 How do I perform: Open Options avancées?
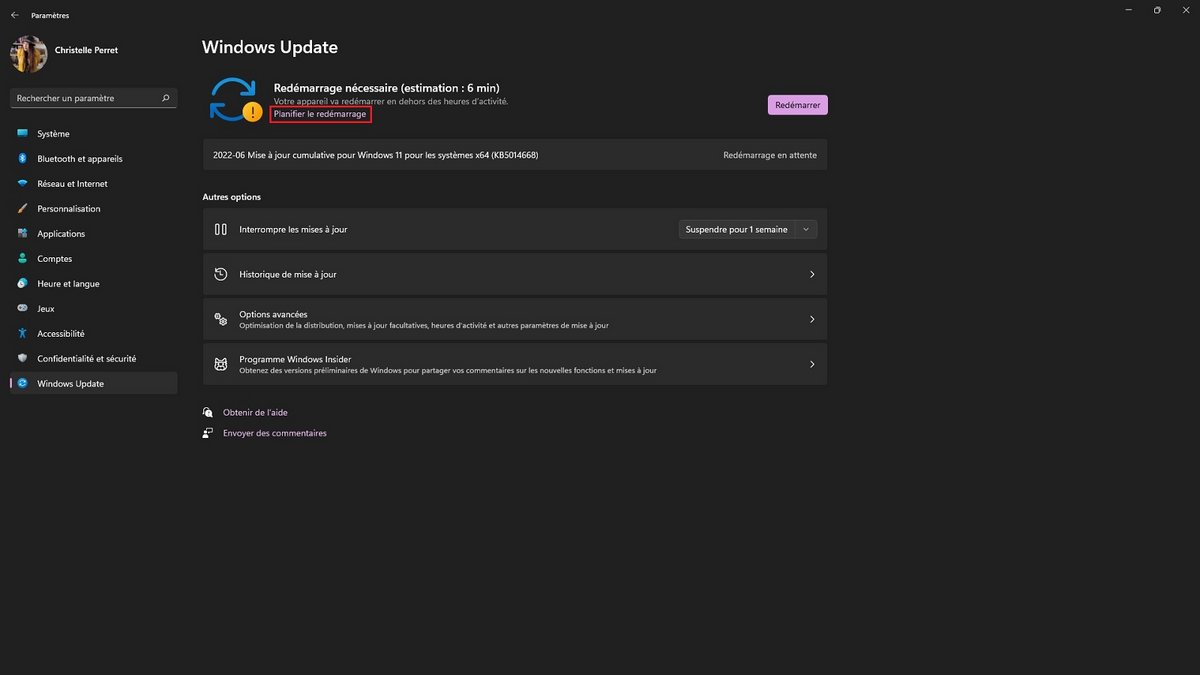pos(515,319)
